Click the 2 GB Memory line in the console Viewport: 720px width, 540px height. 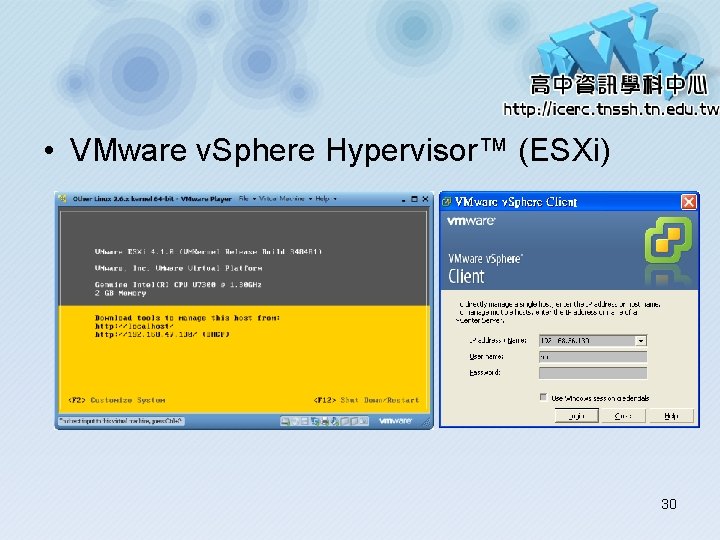tap(120, 293)
